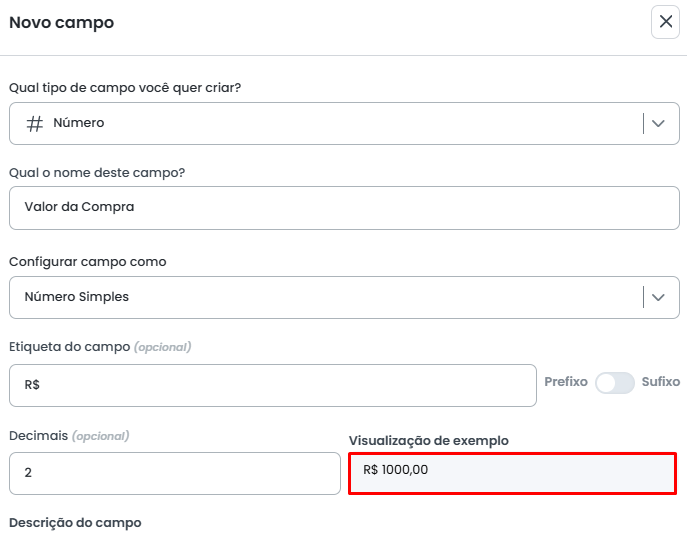Focus the Decimais input with value 2
The width and height of the screenshot is (687, 534).
[174, 473]
